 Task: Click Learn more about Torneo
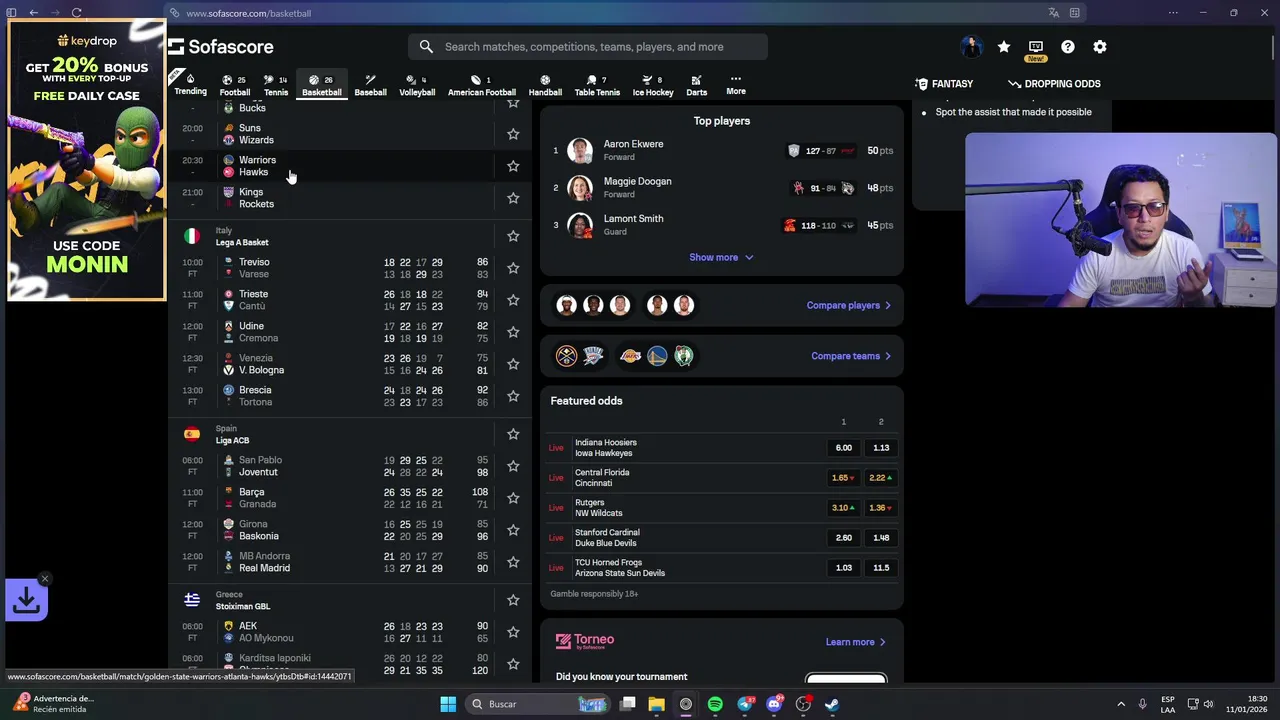pos(856,642)
